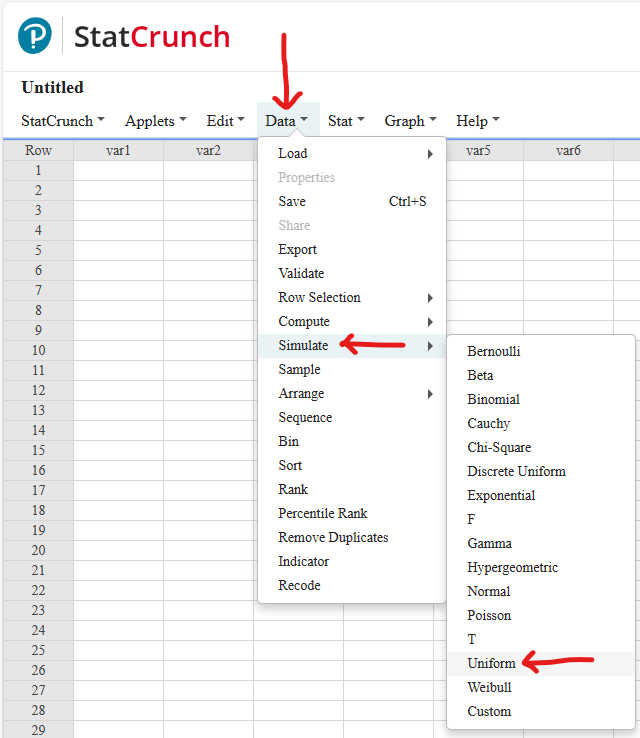Choose Save from Data menu

point(352,201)
